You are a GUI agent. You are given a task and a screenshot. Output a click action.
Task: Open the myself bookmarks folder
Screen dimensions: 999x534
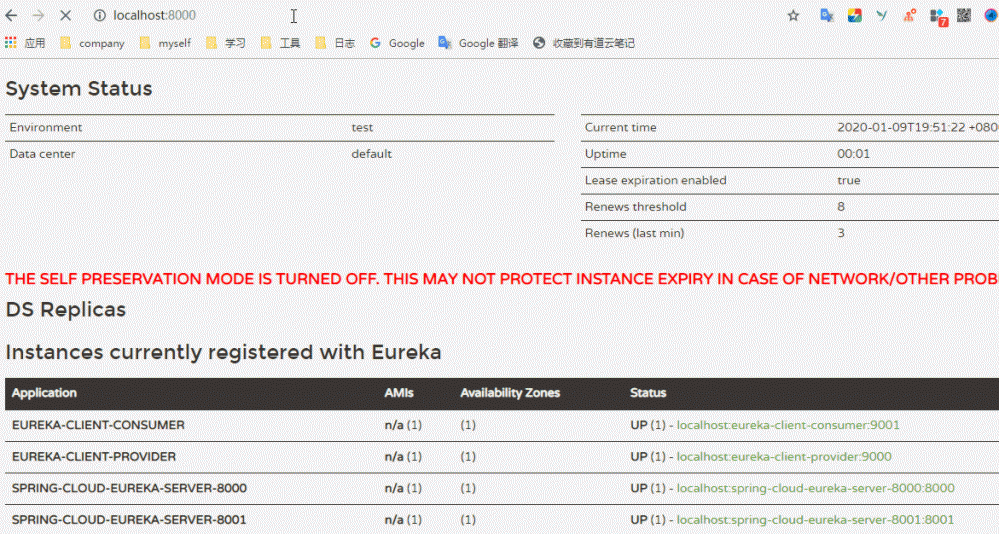[165, 43]
